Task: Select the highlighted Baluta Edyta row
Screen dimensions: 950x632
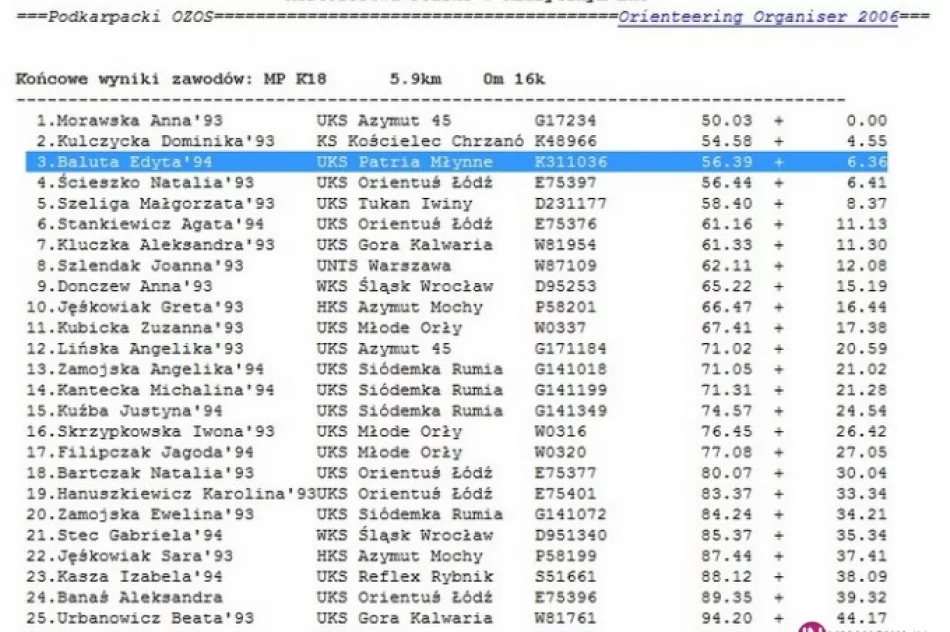Action: (456, 162)
